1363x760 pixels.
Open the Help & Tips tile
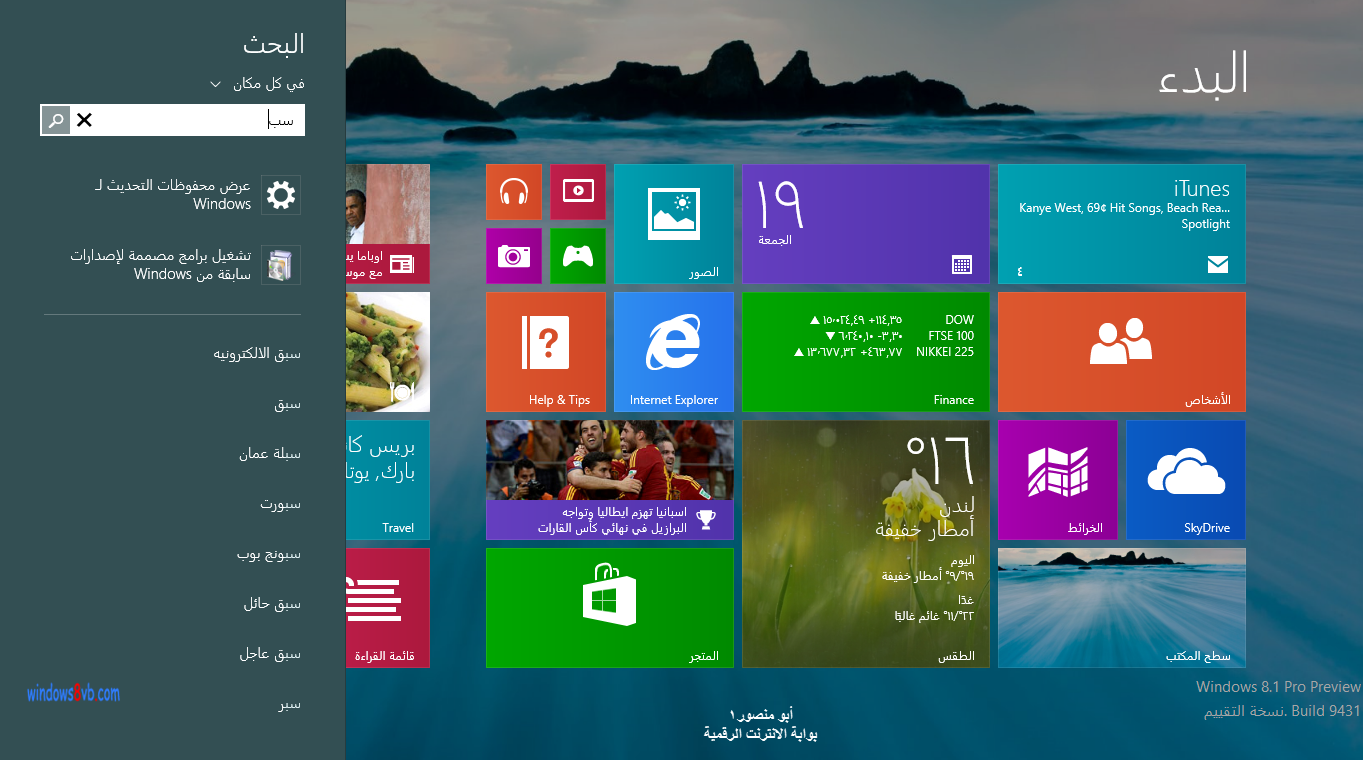546,352
